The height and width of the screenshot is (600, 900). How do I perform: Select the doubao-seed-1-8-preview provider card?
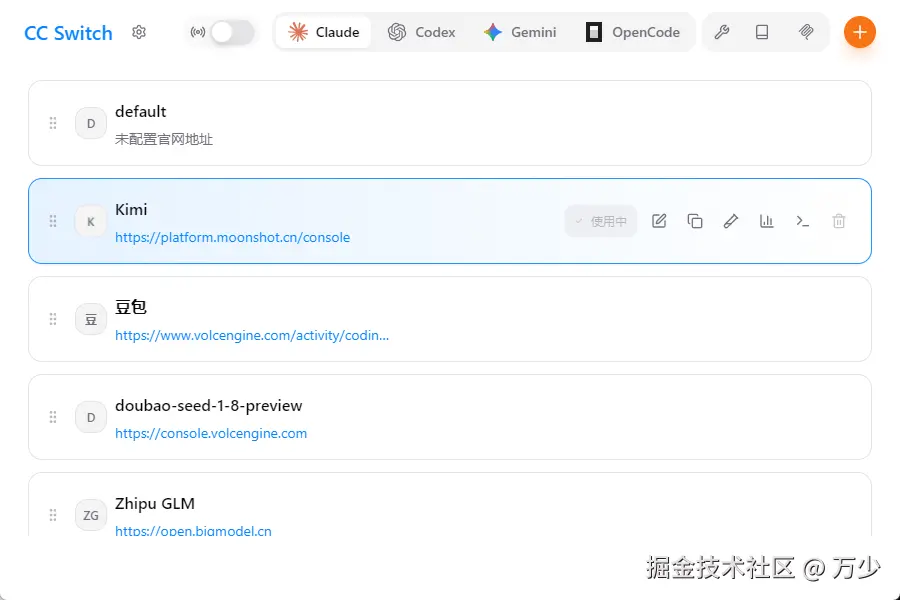coord(450,417)
